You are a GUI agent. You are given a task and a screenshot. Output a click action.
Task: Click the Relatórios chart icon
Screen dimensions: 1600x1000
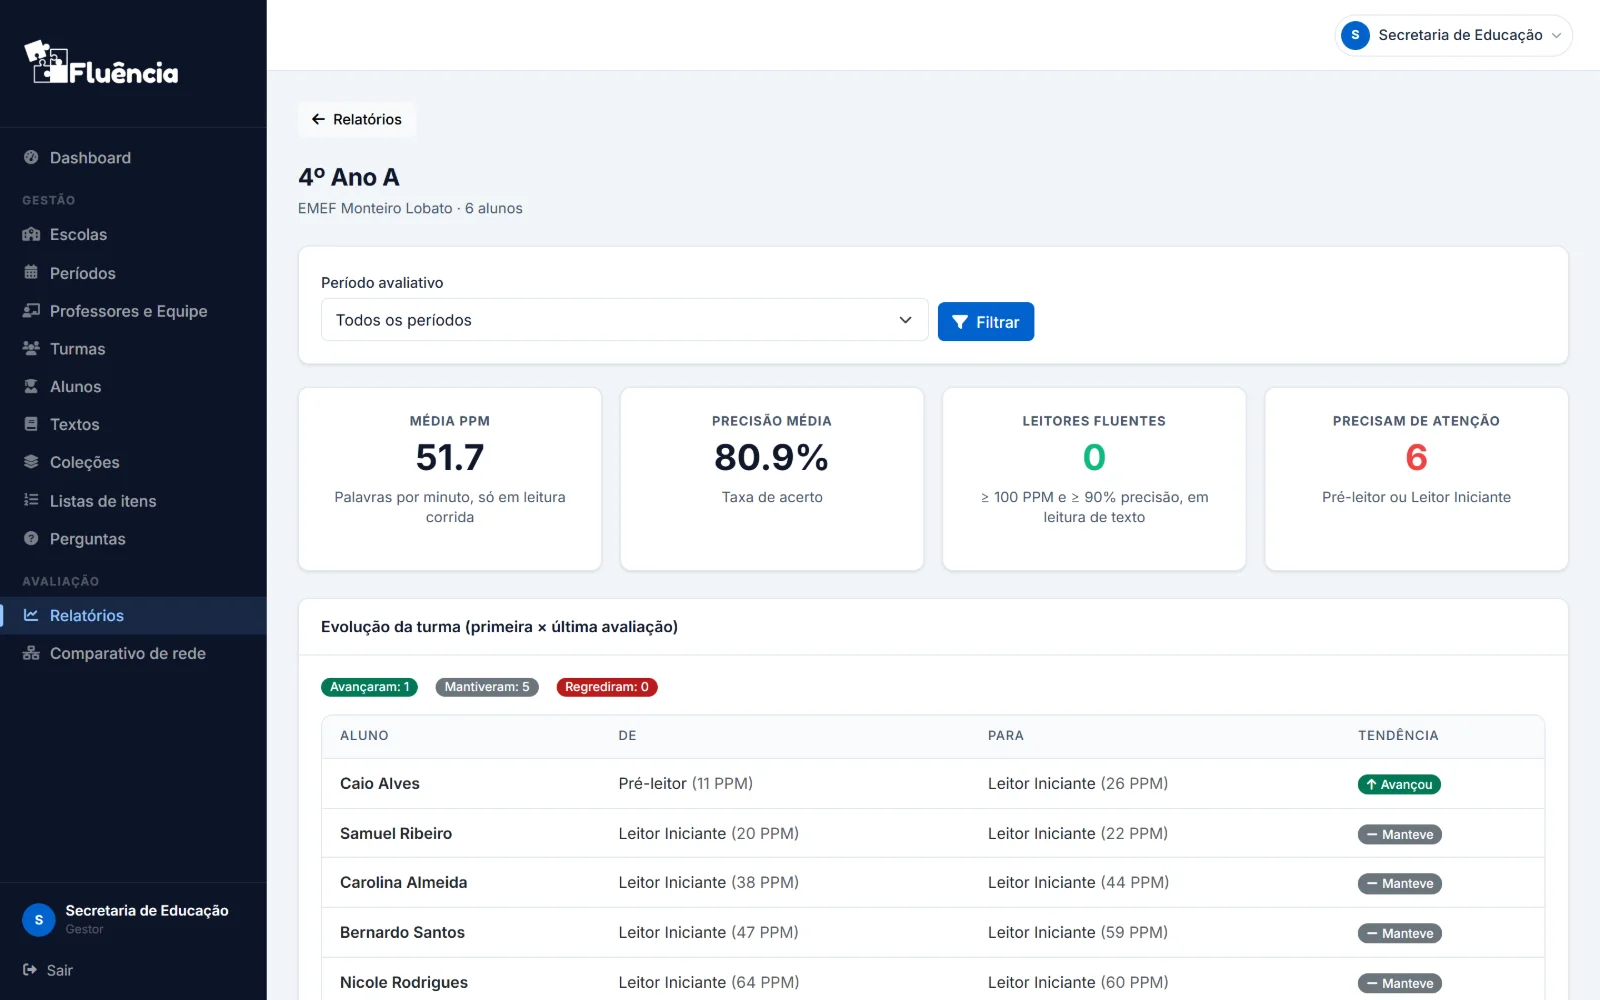tap(31, 615)
